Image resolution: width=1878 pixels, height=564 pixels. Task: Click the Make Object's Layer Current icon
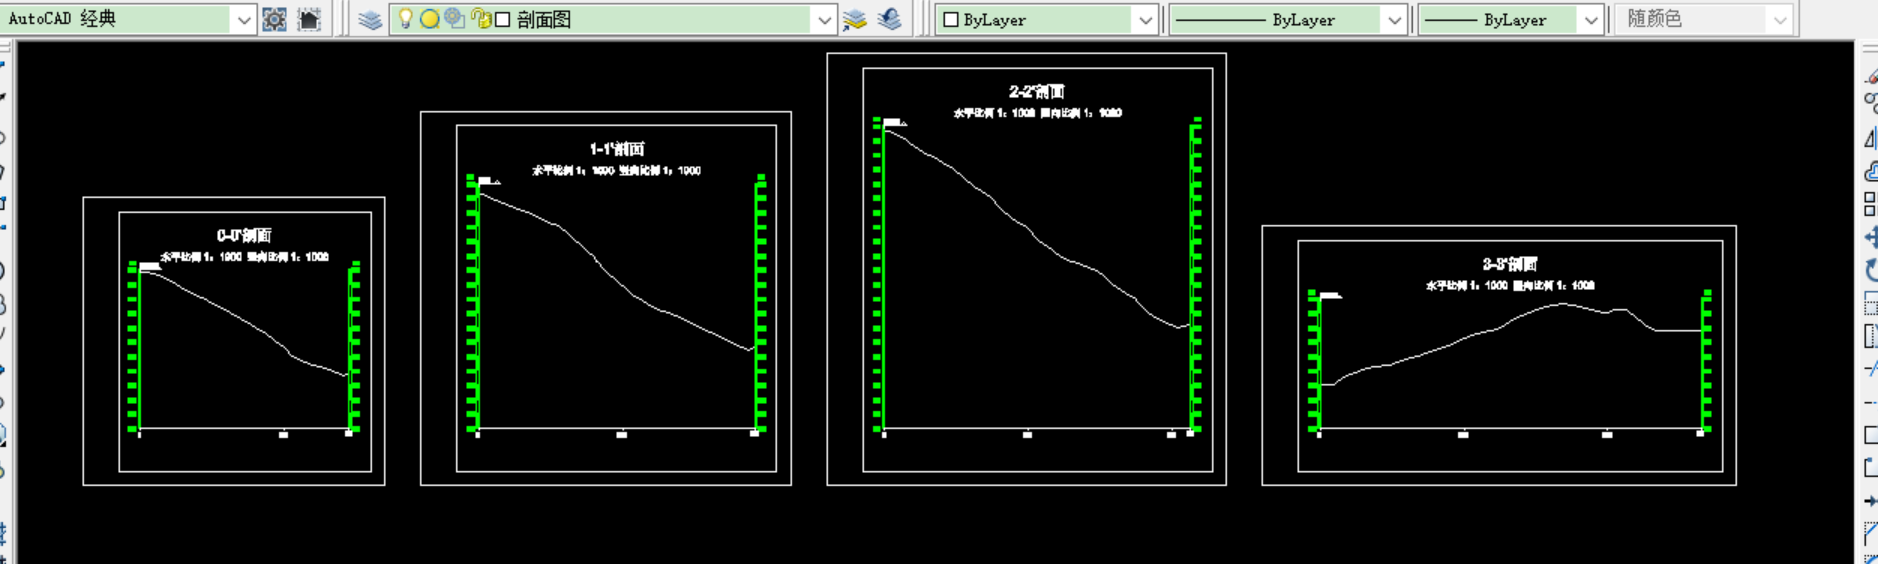coord(854,19)
